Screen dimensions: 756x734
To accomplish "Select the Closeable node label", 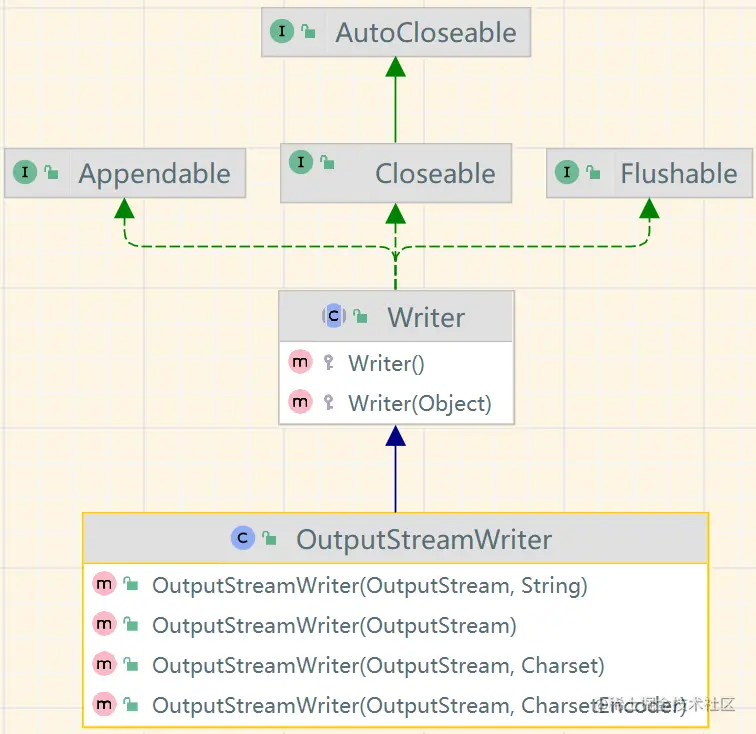I will coord(435,174).
